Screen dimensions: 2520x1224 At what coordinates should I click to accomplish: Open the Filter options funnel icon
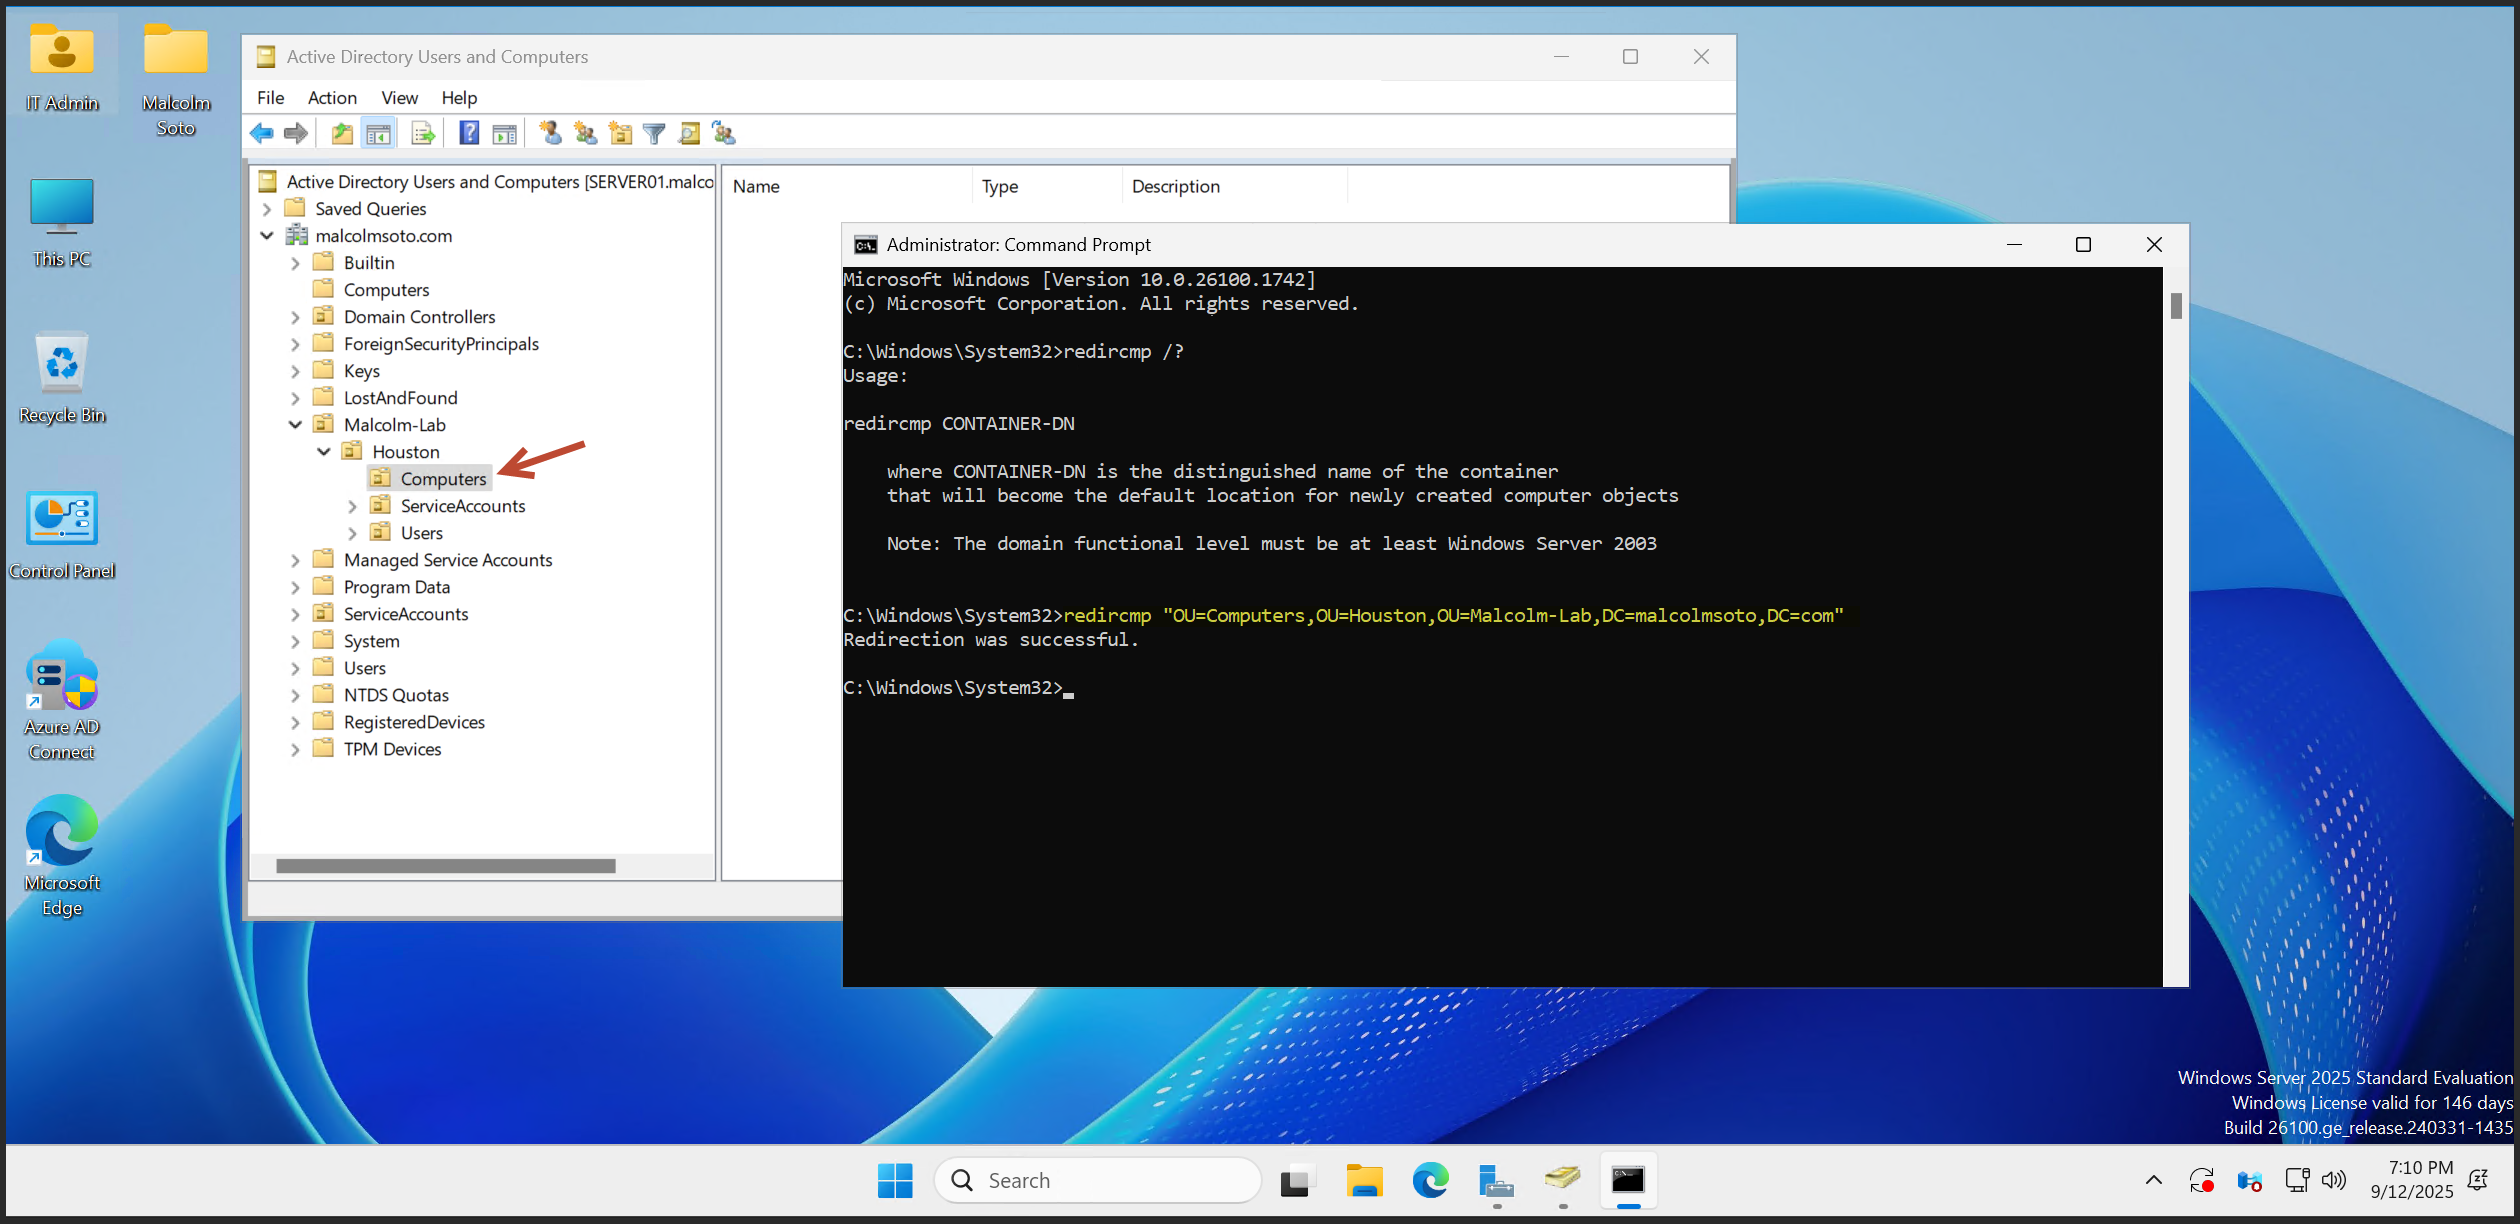654,133
